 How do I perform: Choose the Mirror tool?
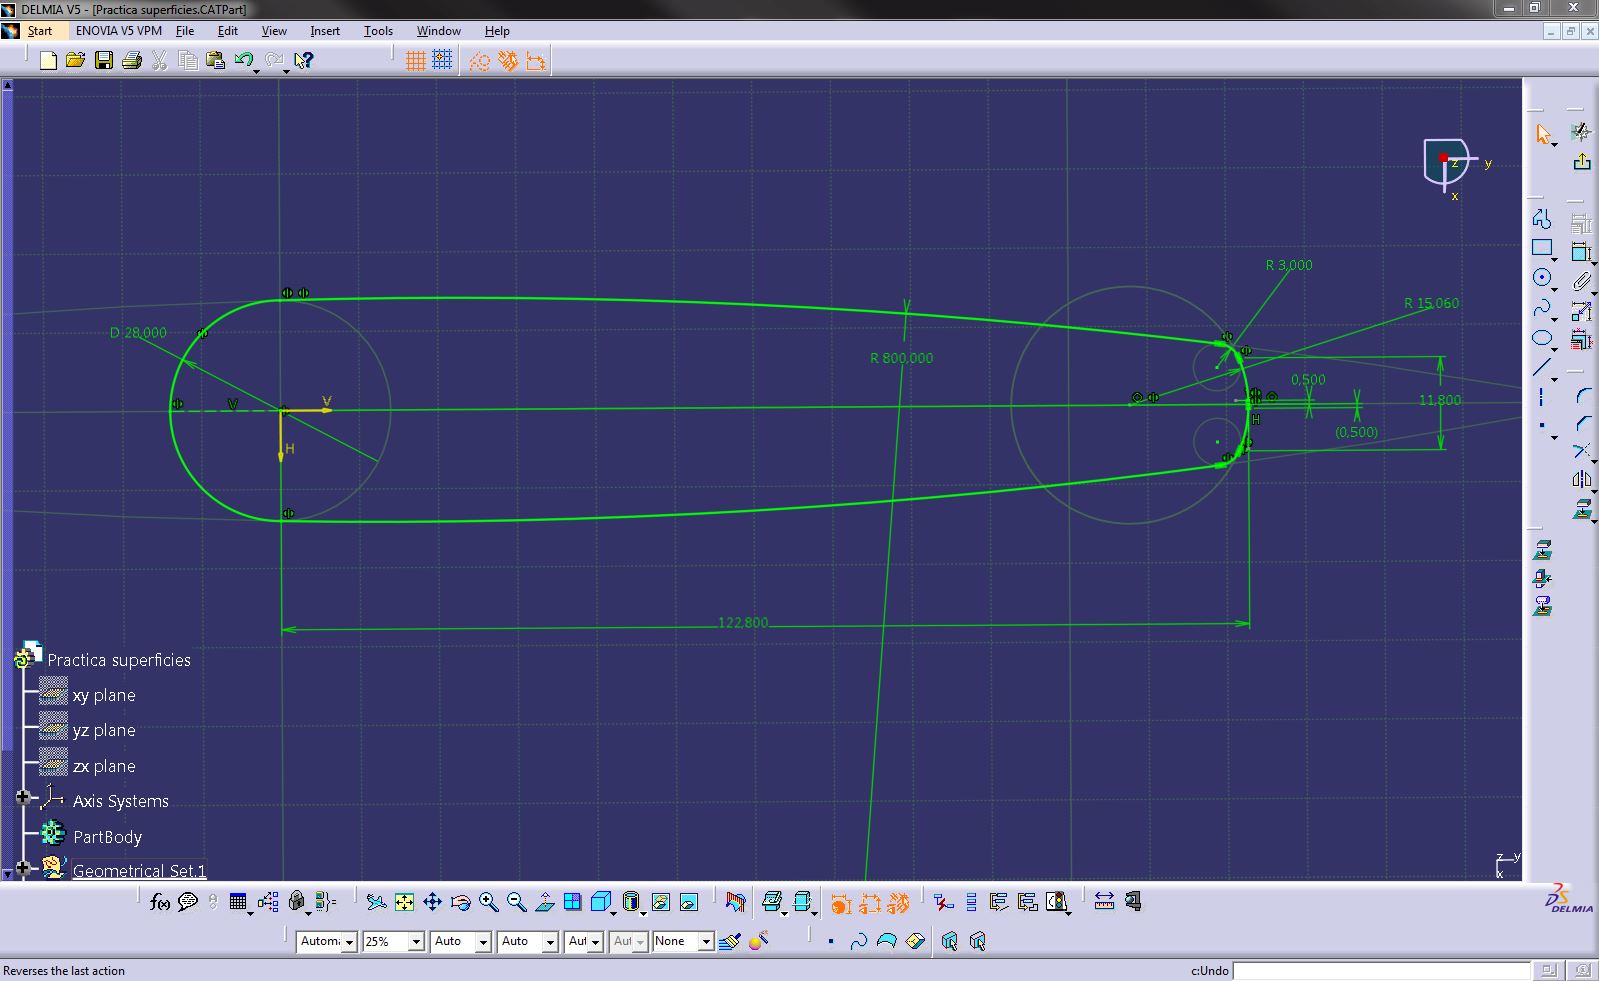click(x=1581, y=480)
